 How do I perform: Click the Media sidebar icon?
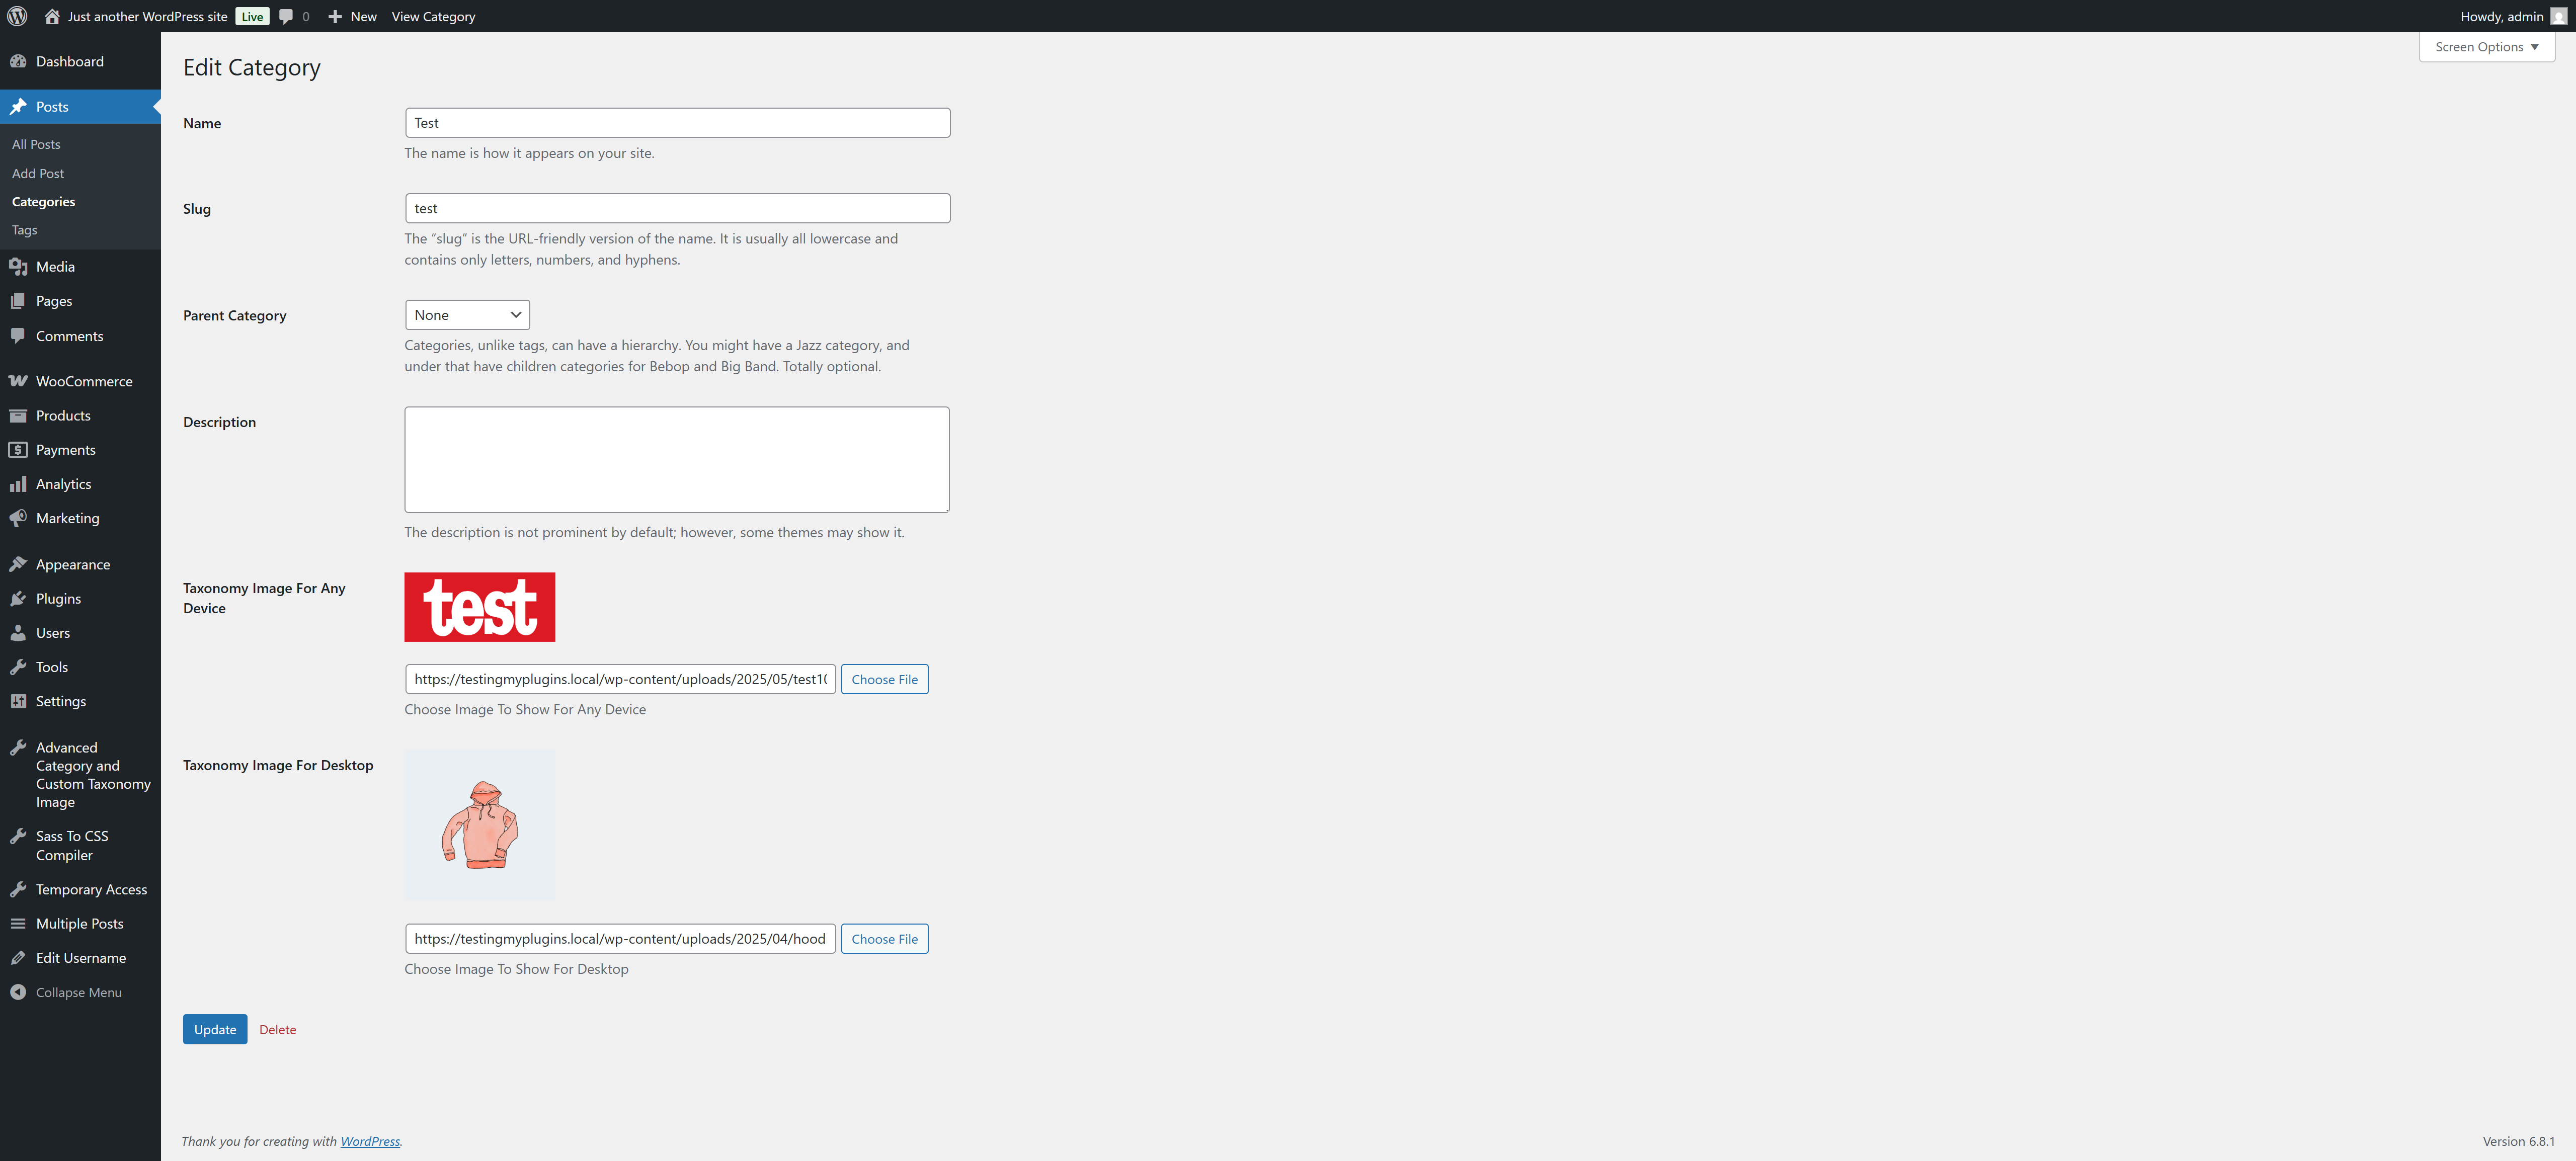pyautogui.click(x=18, y=267)
